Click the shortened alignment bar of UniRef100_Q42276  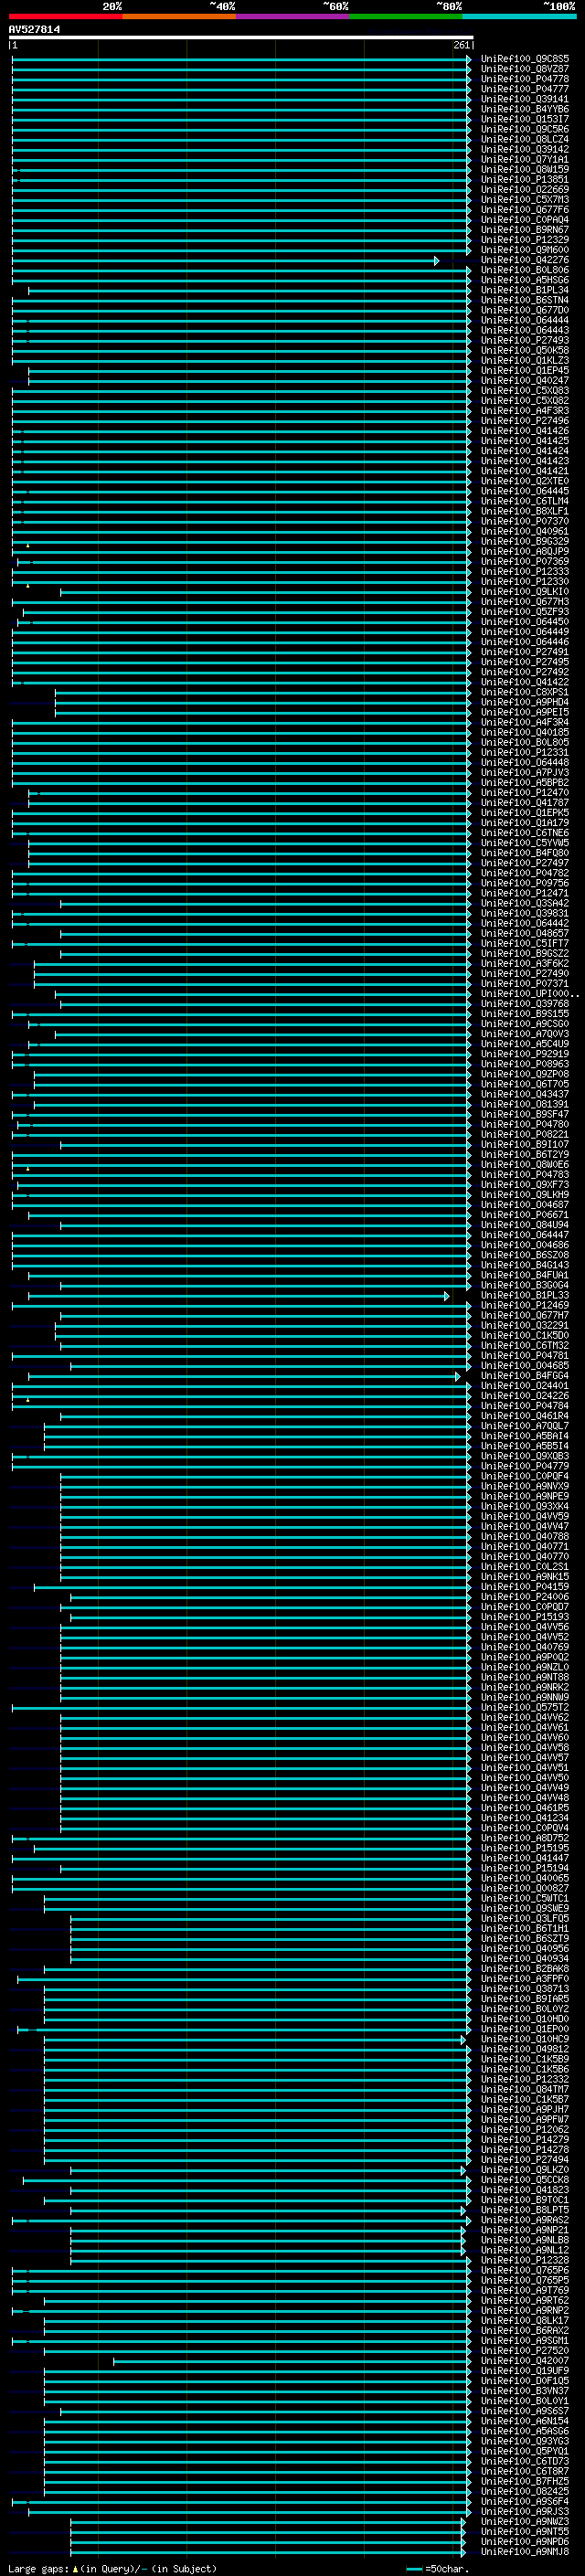coord(225,260)
